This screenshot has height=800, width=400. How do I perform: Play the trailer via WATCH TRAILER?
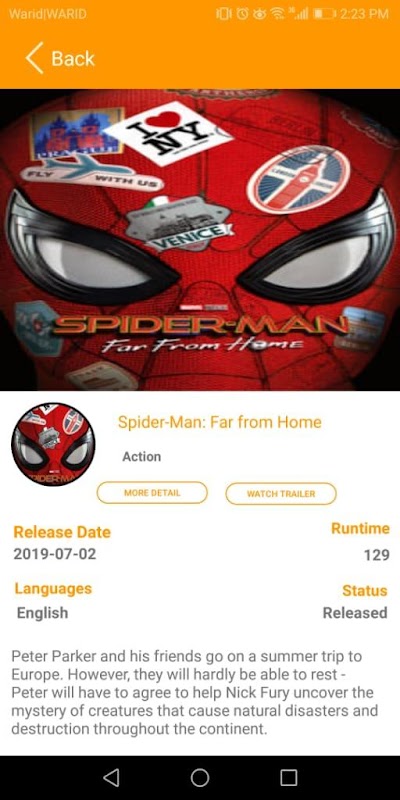[281, 493]
